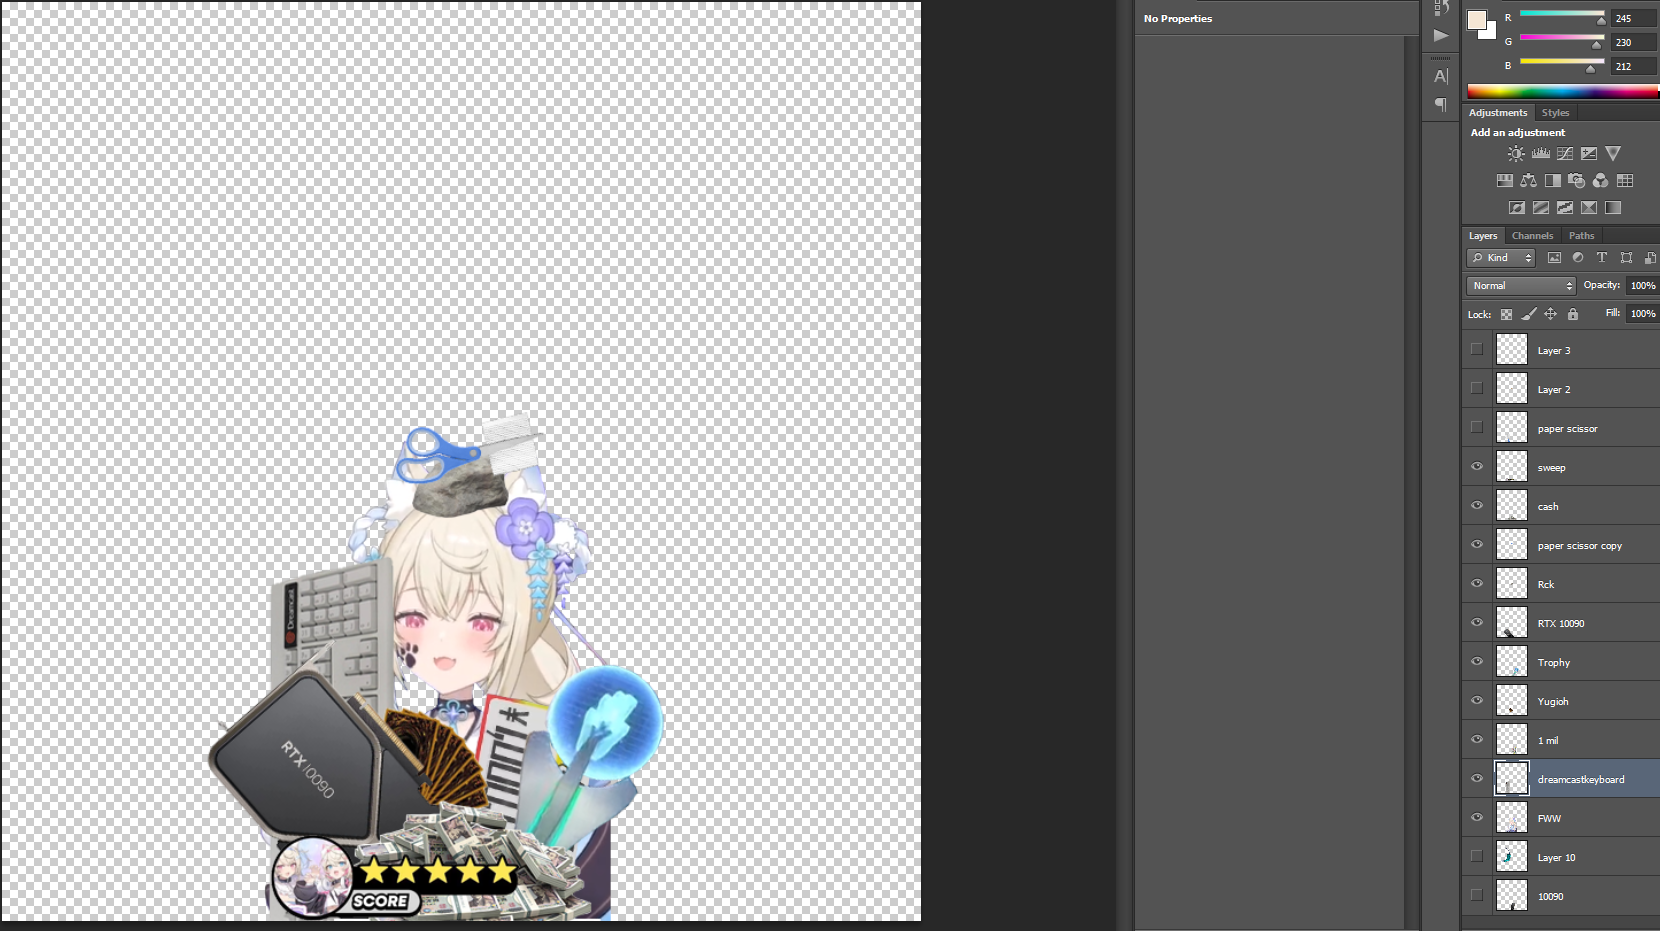Filter layers by pixel layers
The width and height of the screenshot is (1660, 931).
[1554, 258]
